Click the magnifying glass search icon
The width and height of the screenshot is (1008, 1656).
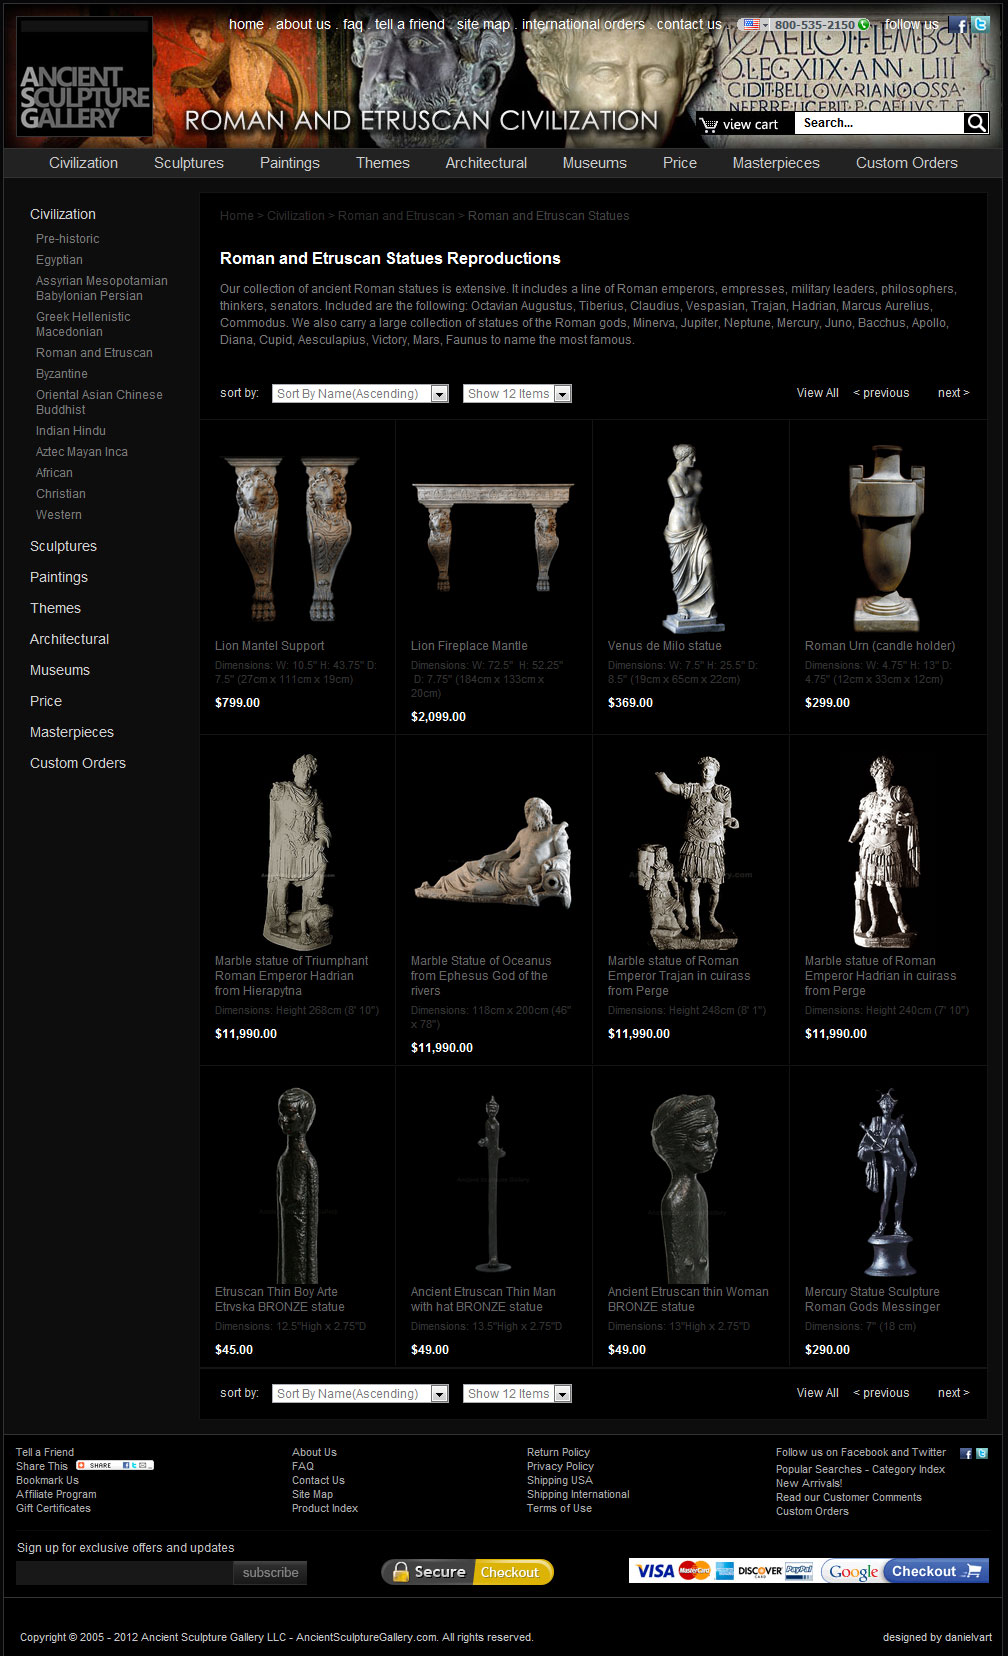pyautogui.click(x=976, y=123)
